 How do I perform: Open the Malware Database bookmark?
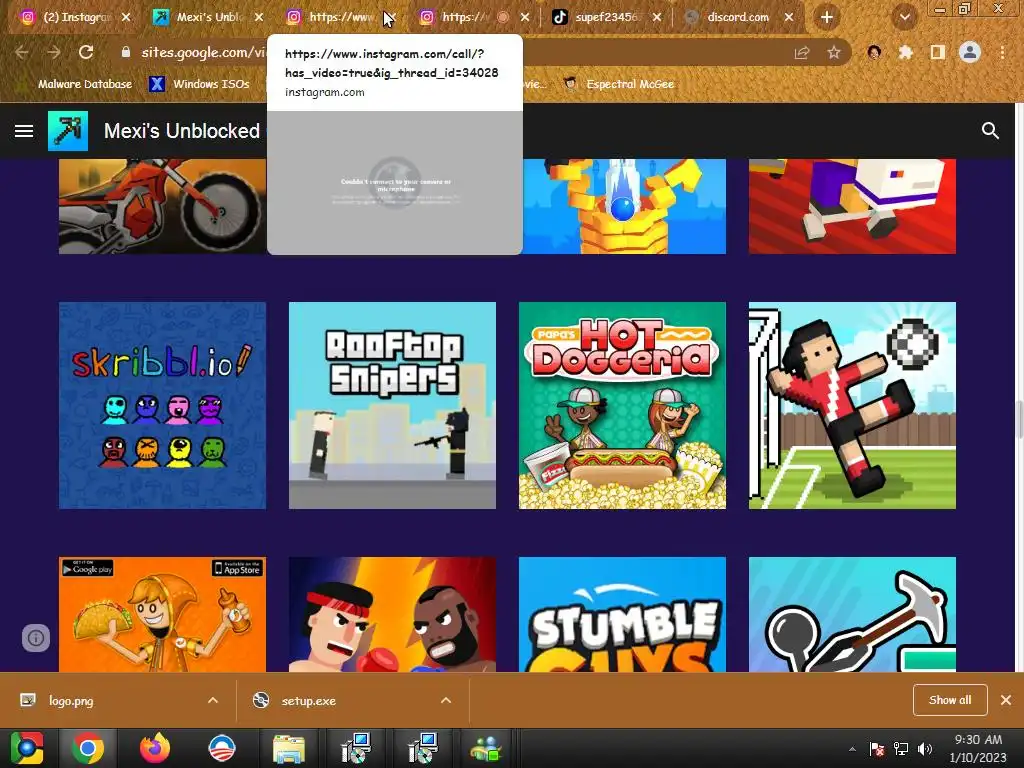point(85,84)
